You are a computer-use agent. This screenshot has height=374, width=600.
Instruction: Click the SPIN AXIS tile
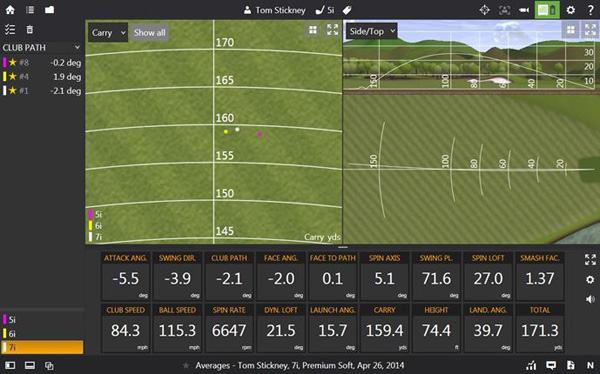(x=385, y=276)
